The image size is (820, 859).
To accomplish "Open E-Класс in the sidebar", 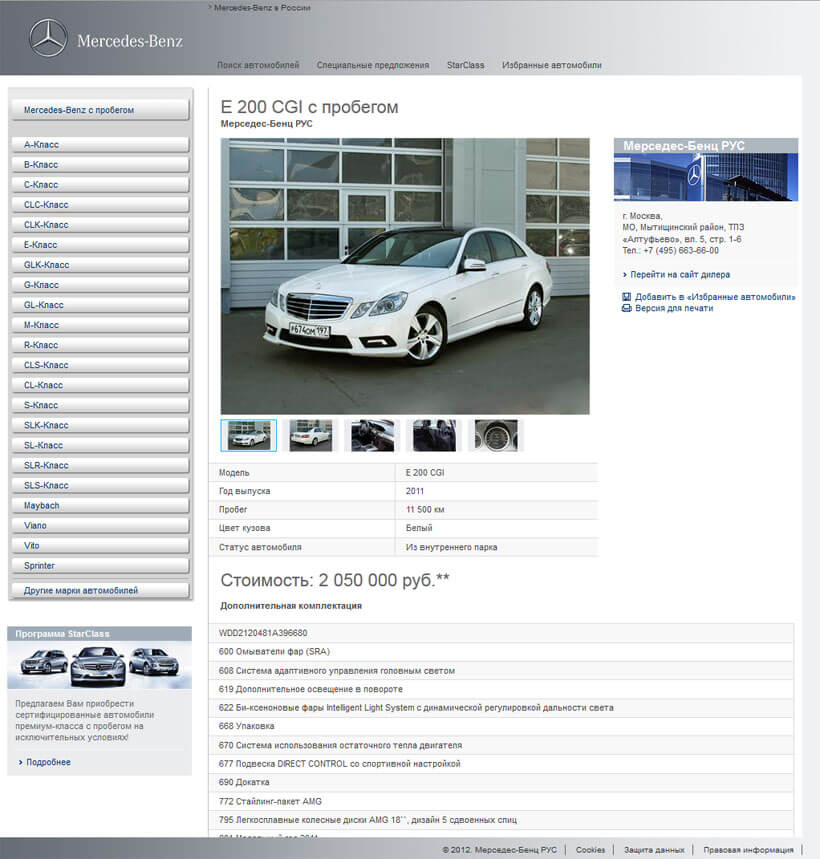I will click(100, 245).
